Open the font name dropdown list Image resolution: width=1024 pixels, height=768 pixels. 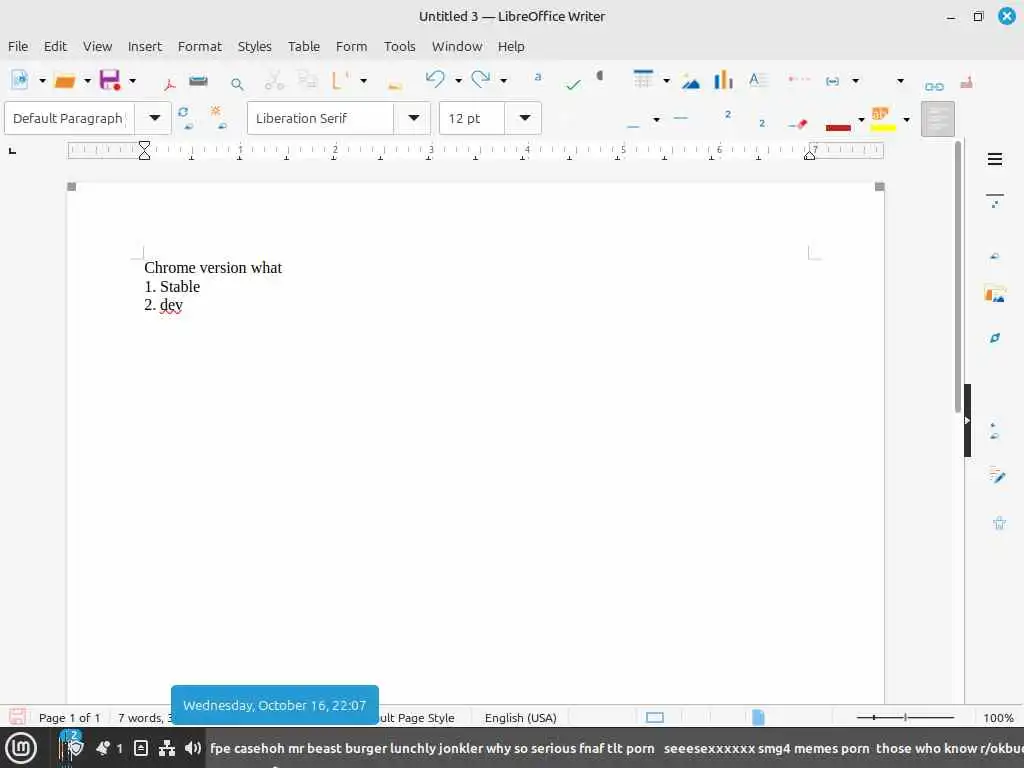coord(413,118)
